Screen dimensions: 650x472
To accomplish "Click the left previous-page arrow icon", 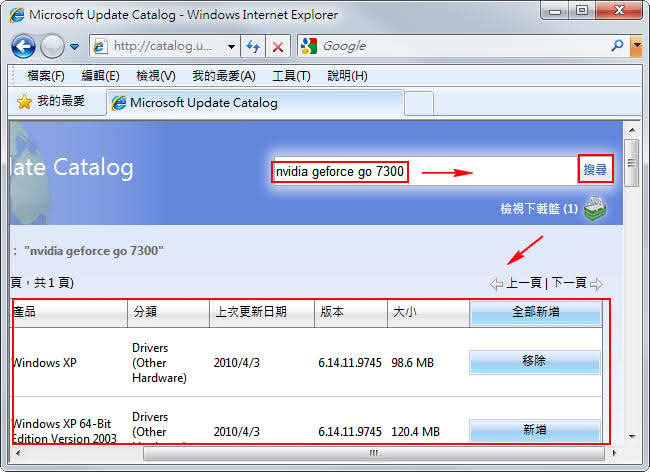I will click(x=496, y=284).
